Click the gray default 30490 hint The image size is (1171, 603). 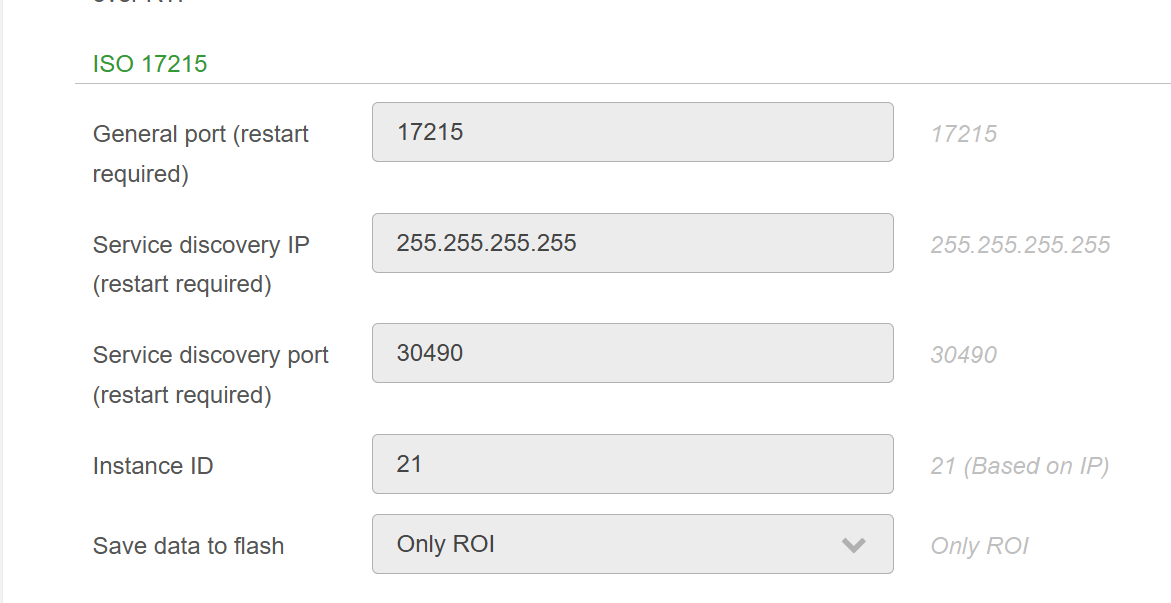[963, 355]
